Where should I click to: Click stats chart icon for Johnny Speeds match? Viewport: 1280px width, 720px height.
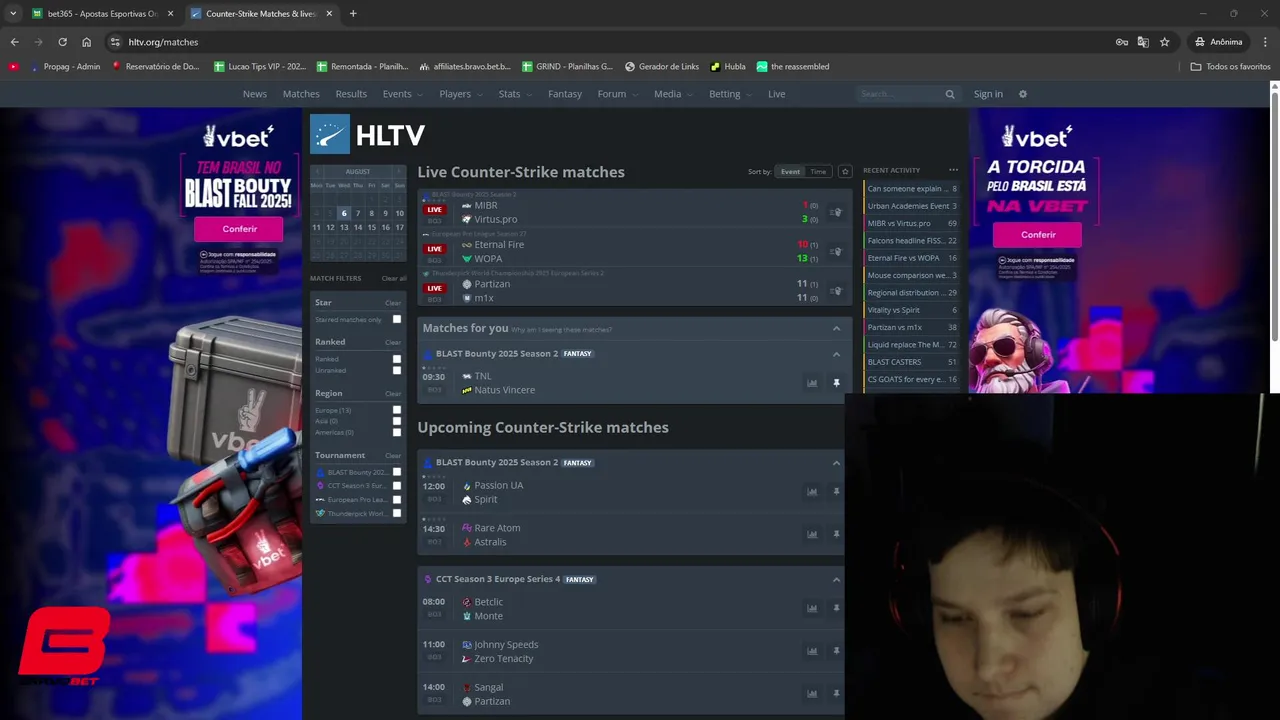[x=812, y=651]
